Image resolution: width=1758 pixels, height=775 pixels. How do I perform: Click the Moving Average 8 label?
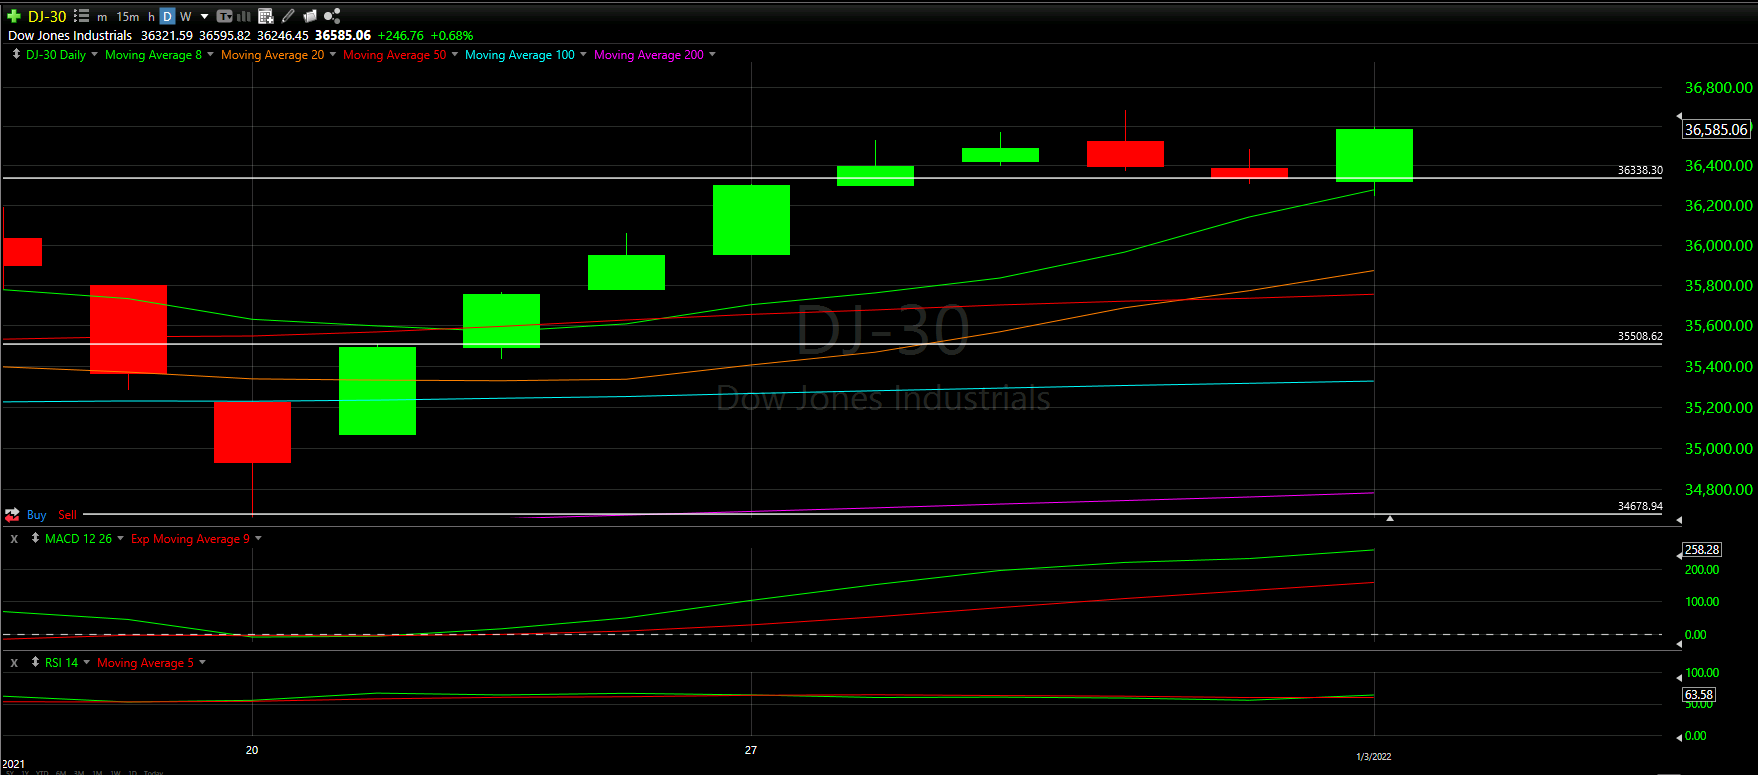pyautogui.click(x=153, y=55)
